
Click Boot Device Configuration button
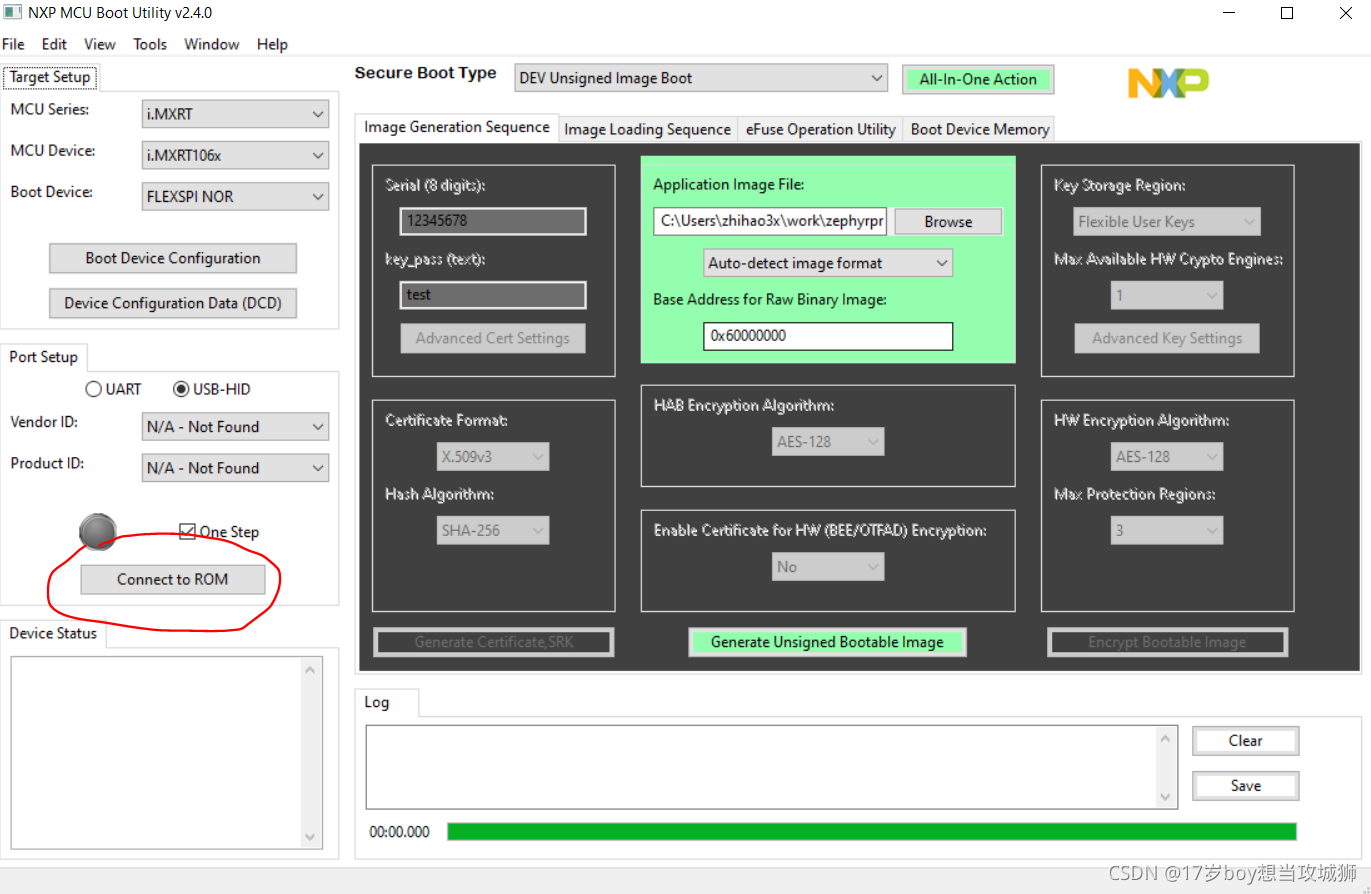coord(173,258)
